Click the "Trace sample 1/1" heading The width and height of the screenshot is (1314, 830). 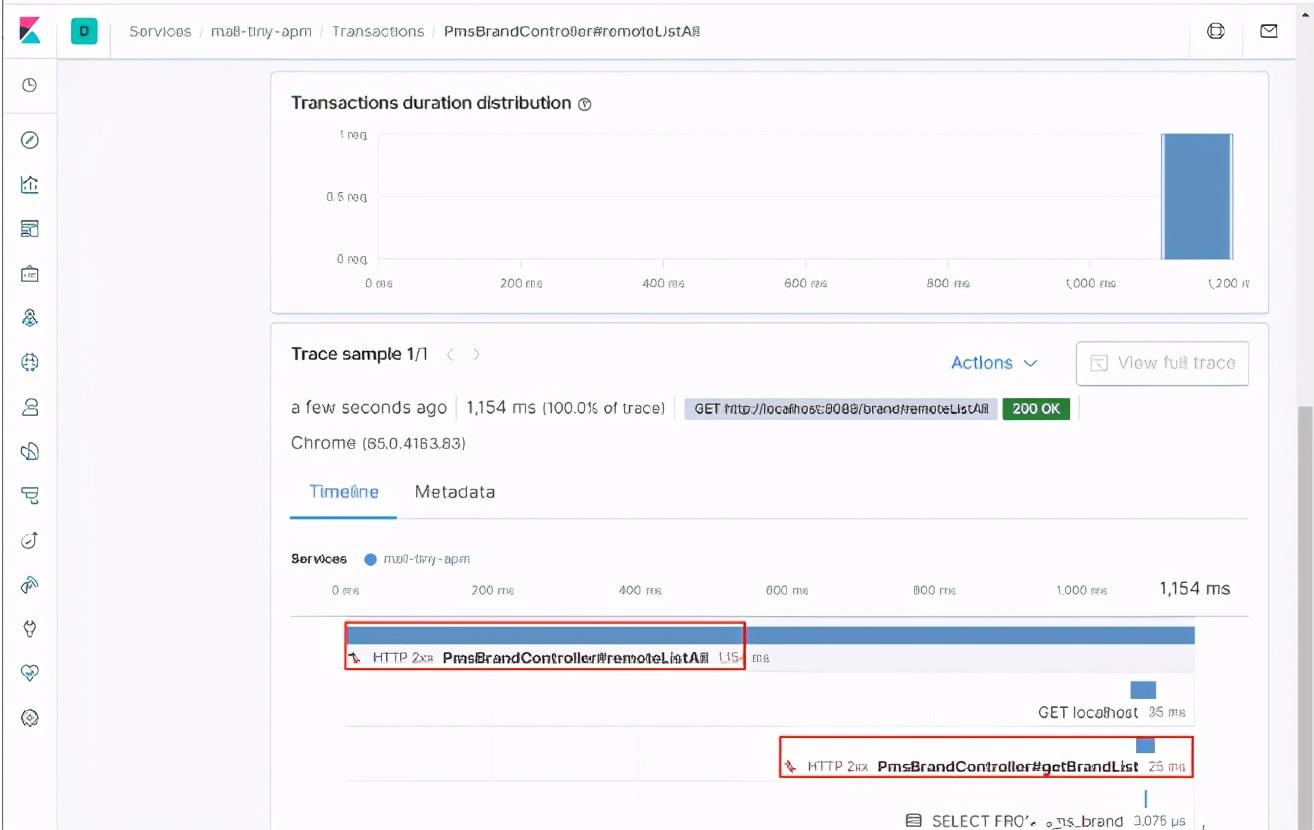click(359, 354)
